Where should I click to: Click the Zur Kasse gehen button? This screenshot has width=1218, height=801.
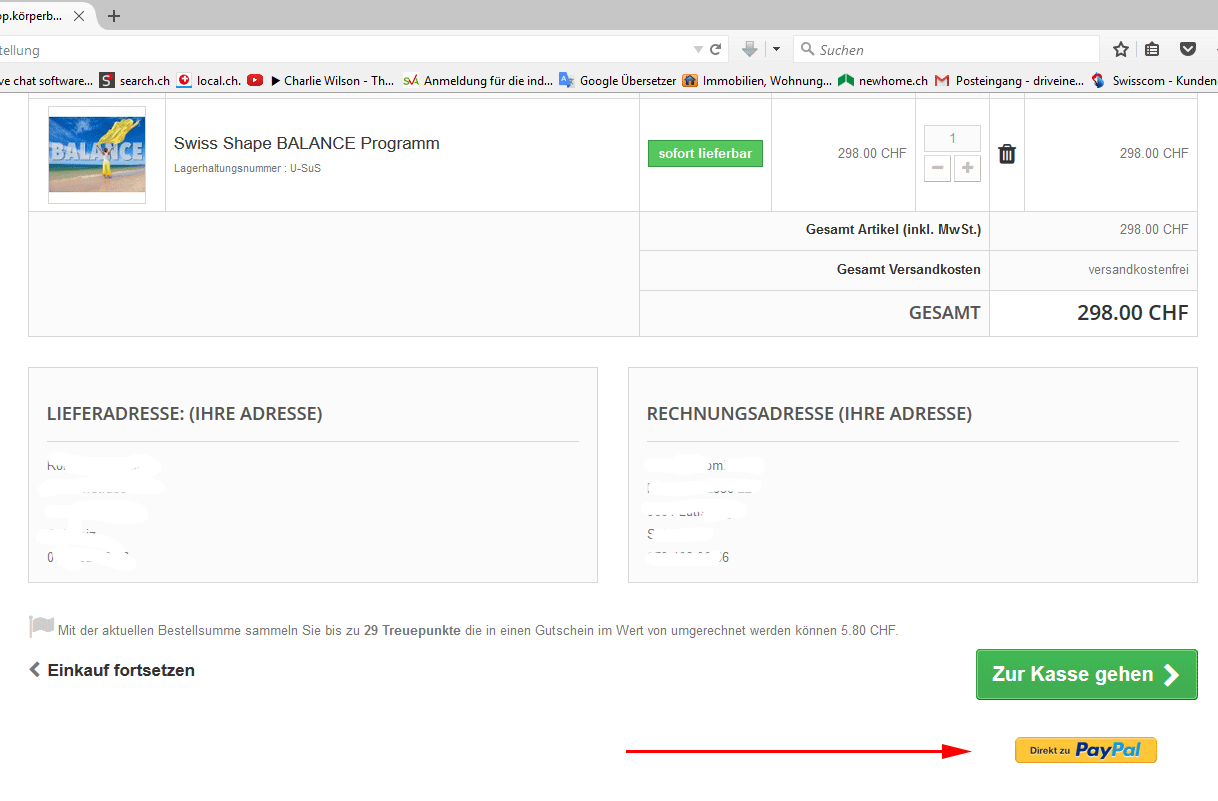(1086, 674)
